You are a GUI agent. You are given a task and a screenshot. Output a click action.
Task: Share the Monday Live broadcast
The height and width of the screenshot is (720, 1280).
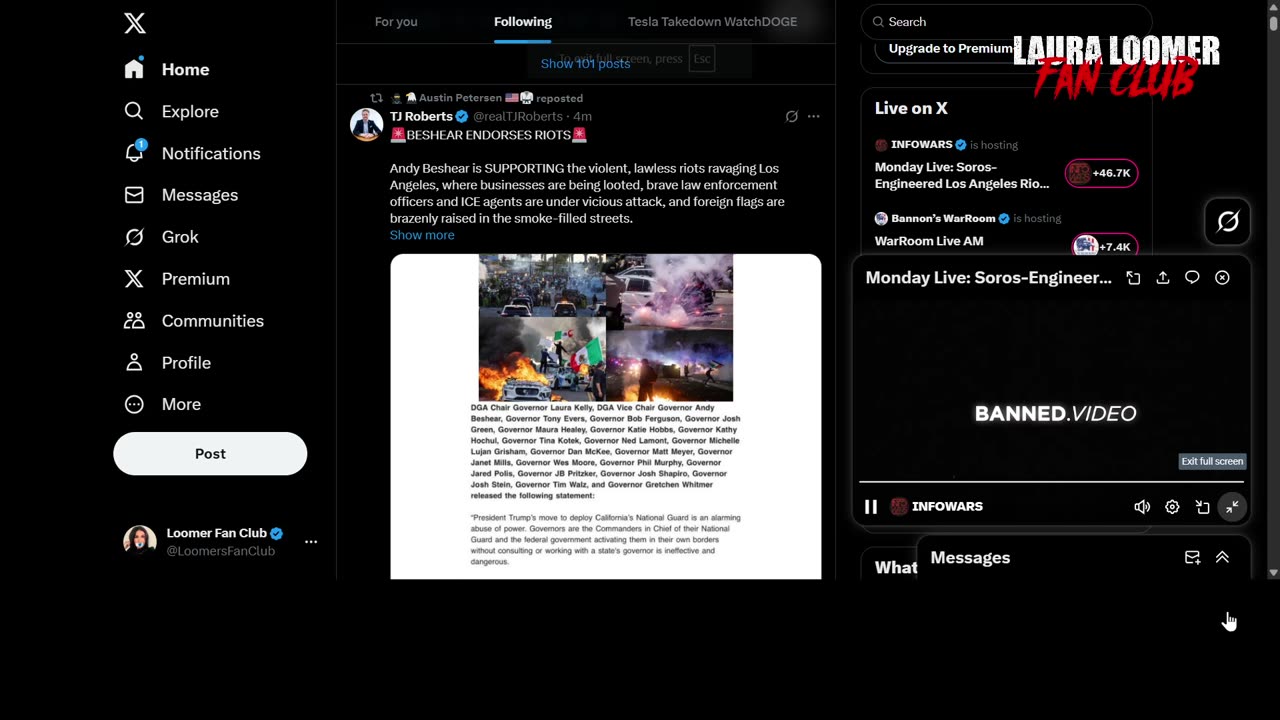click(x=1163, y=278)
